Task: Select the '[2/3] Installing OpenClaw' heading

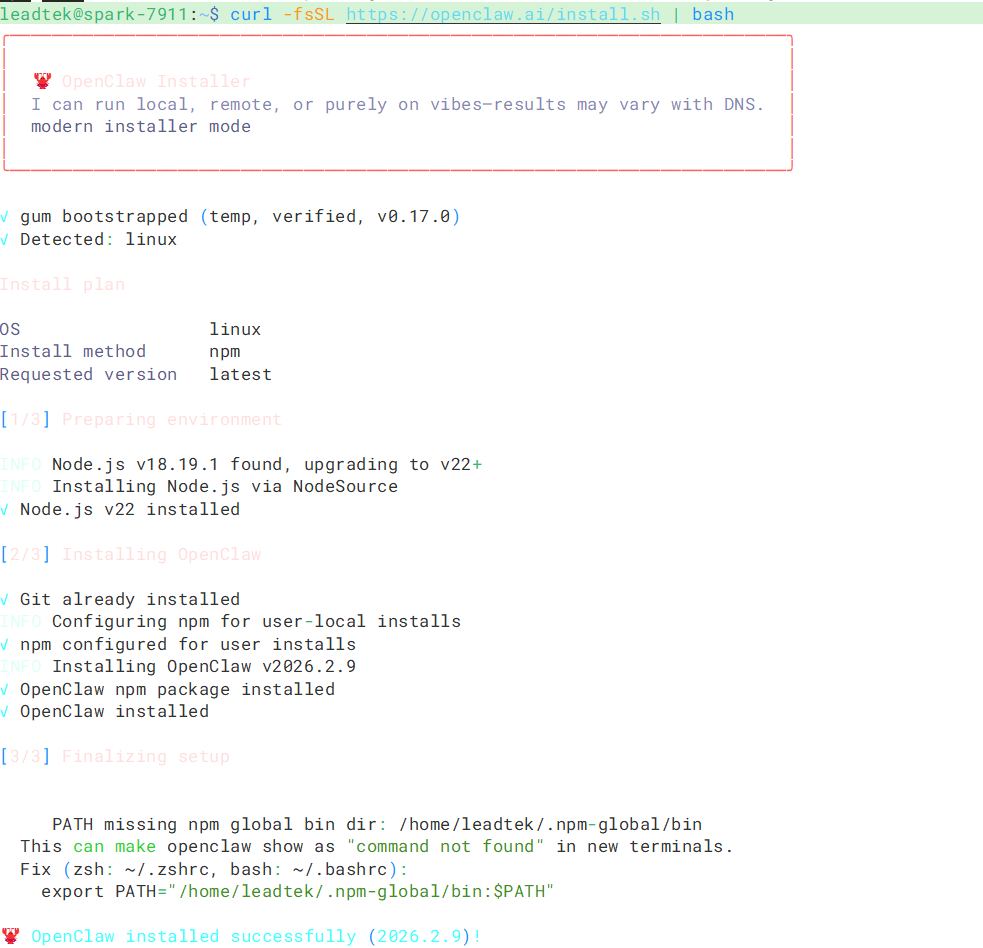Action: (x=130, y=554)
